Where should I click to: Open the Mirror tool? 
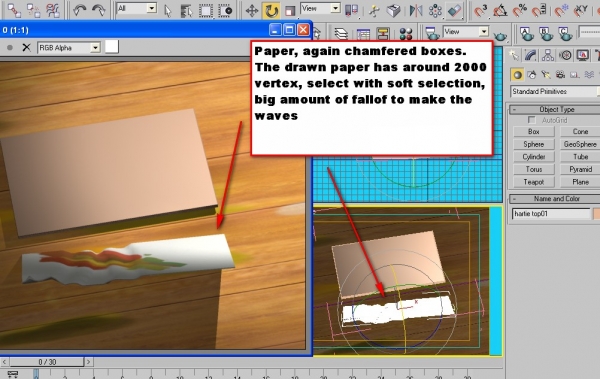(x=415, y=10)
